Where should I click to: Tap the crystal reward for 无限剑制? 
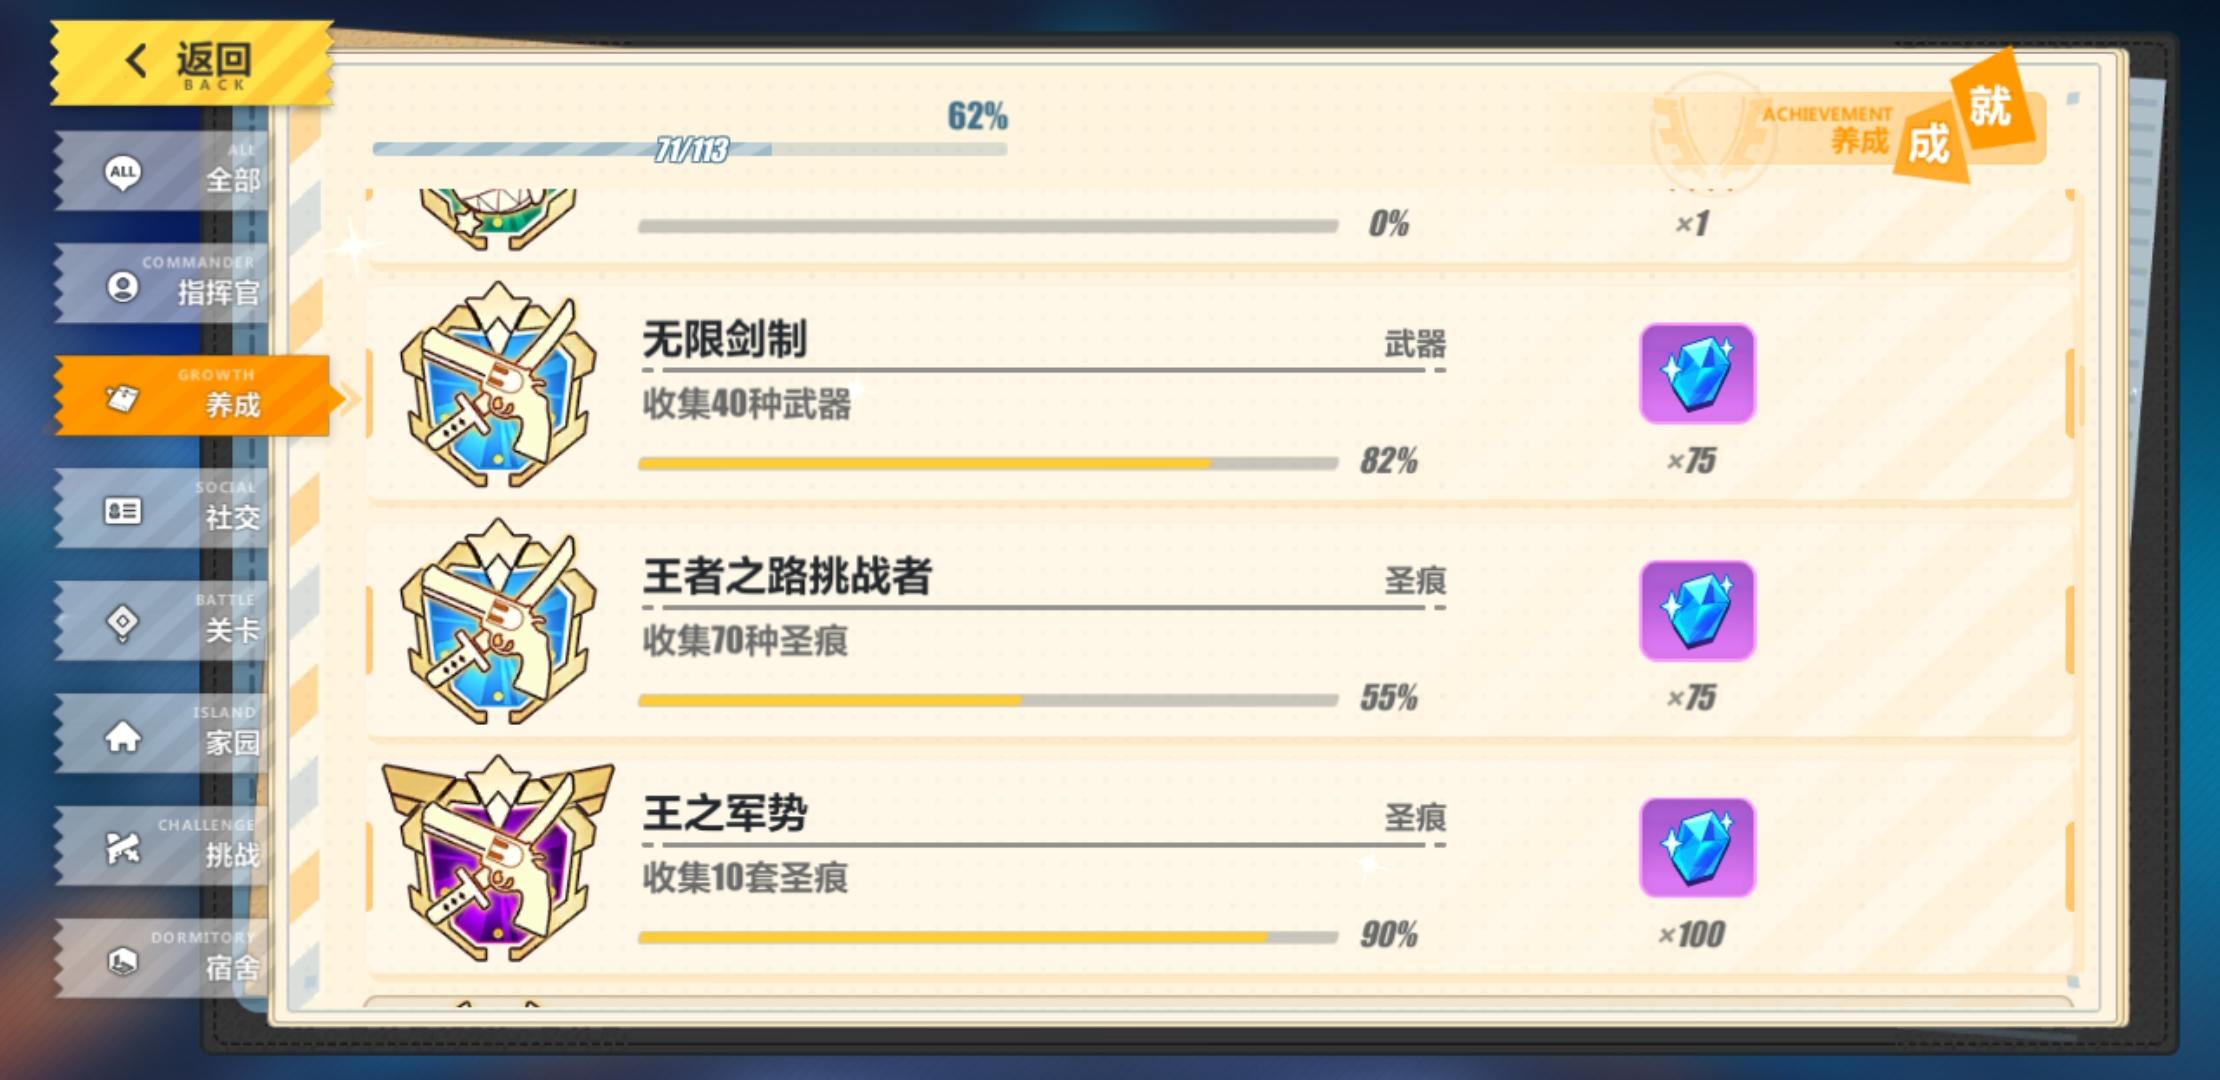coord(1697,374)
